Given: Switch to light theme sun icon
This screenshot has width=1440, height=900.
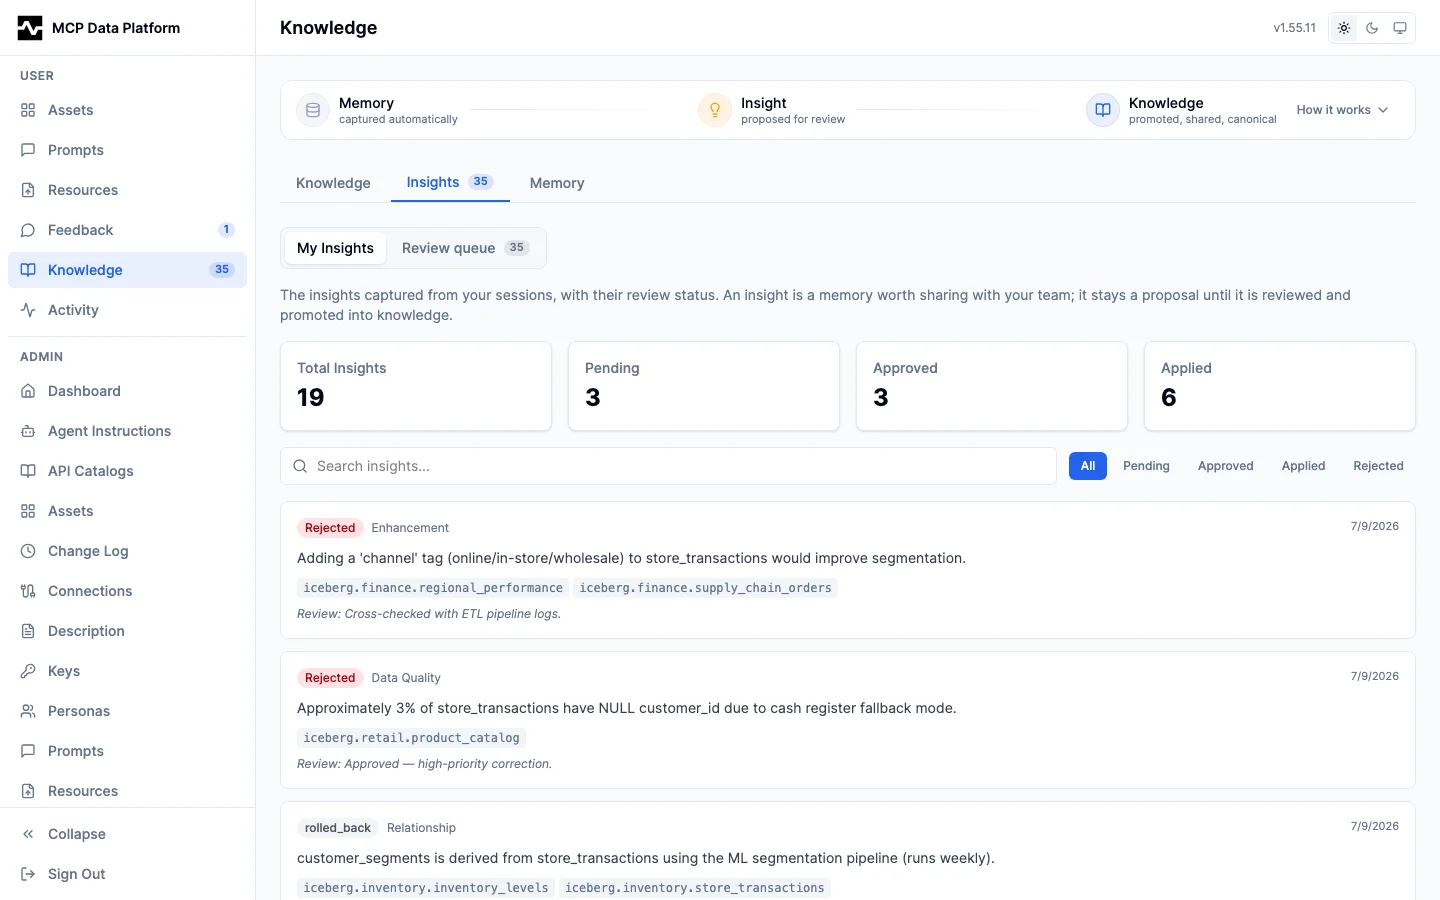Looking at the screenshot, I should point(1344,28).
